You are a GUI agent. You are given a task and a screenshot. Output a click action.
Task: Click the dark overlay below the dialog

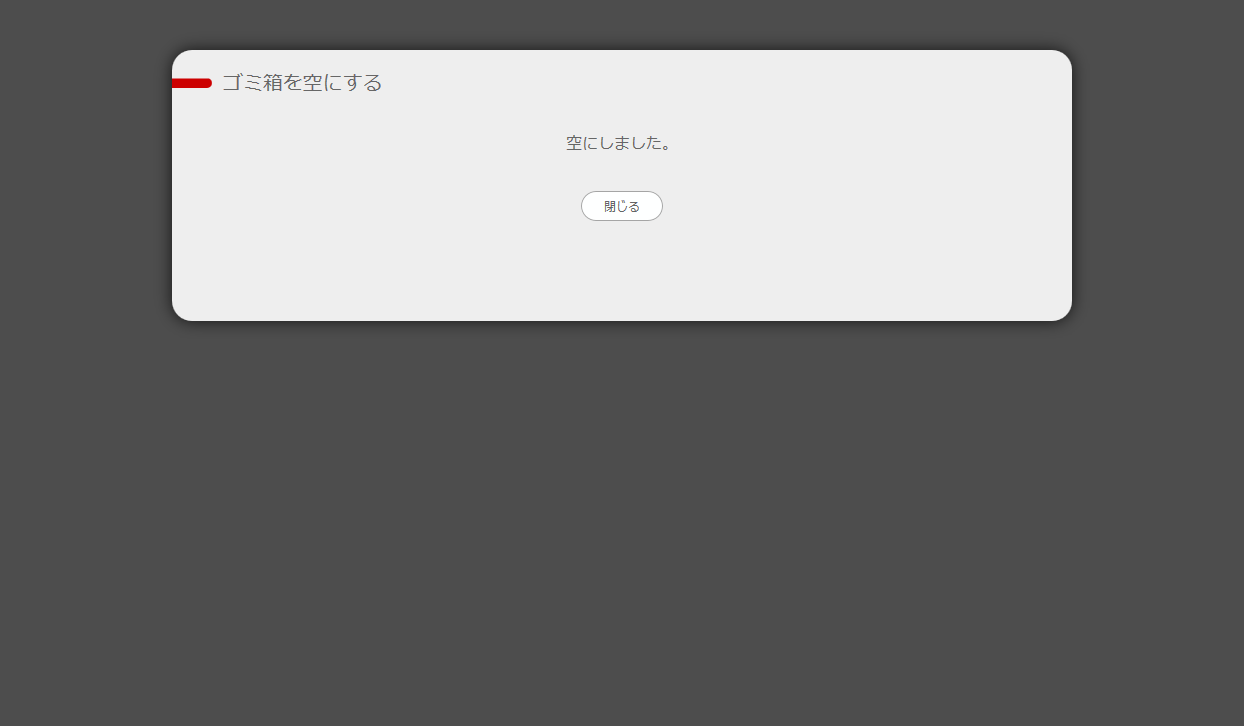click(x=622, y=520)
